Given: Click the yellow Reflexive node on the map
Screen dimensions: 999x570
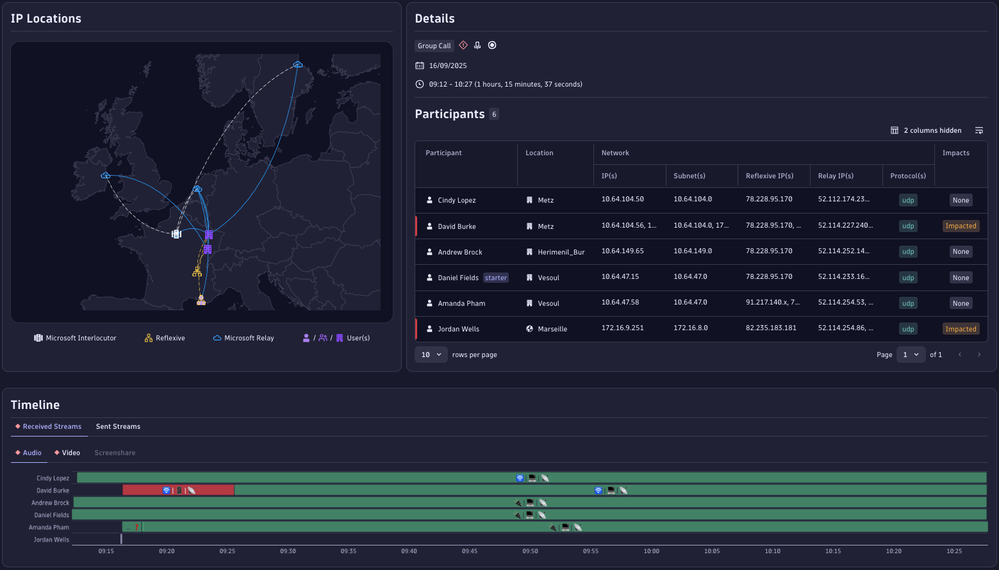Looking at the screenshot, I should pos(197,272).
